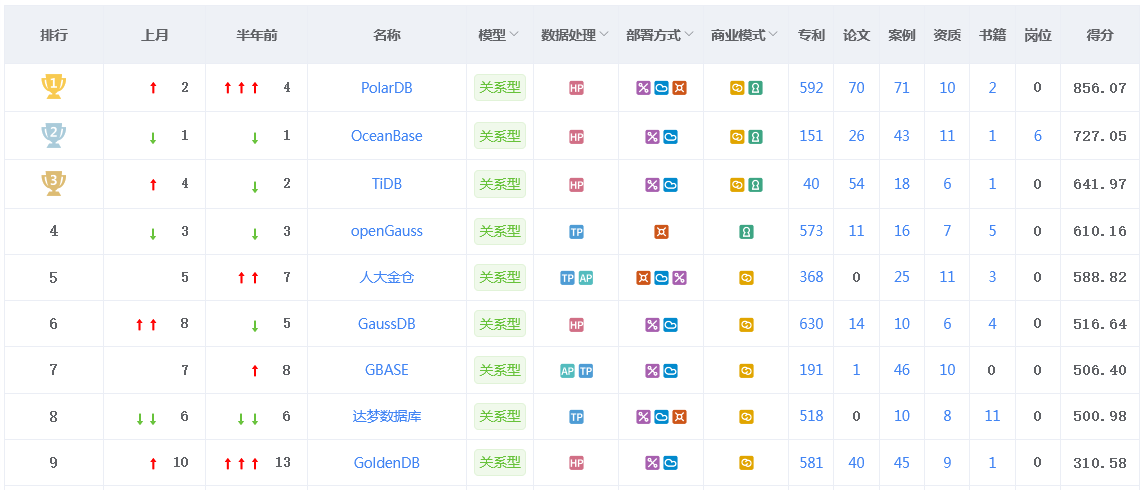This screenshot has height=490, width=1144.
Task: Click the blue cloud icon in the GoldenDB row
Action: pos(670,463)
